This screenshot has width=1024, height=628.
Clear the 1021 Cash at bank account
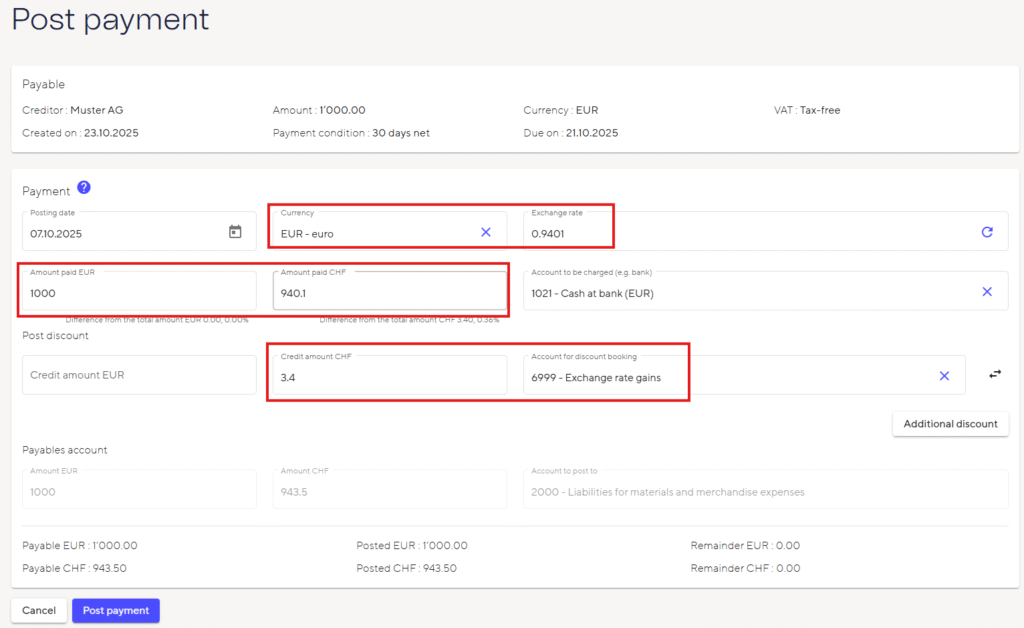pos(987,291)
